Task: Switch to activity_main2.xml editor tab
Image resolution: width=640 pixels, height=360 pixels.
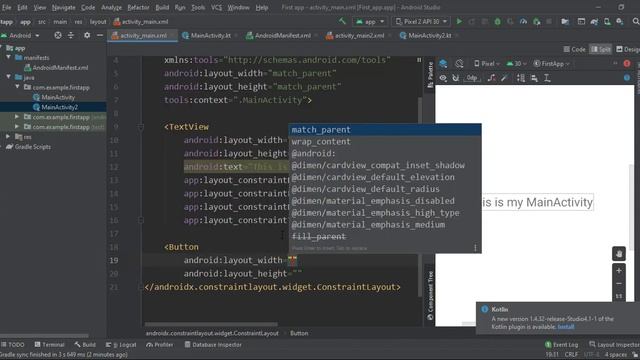Action: 358,36
